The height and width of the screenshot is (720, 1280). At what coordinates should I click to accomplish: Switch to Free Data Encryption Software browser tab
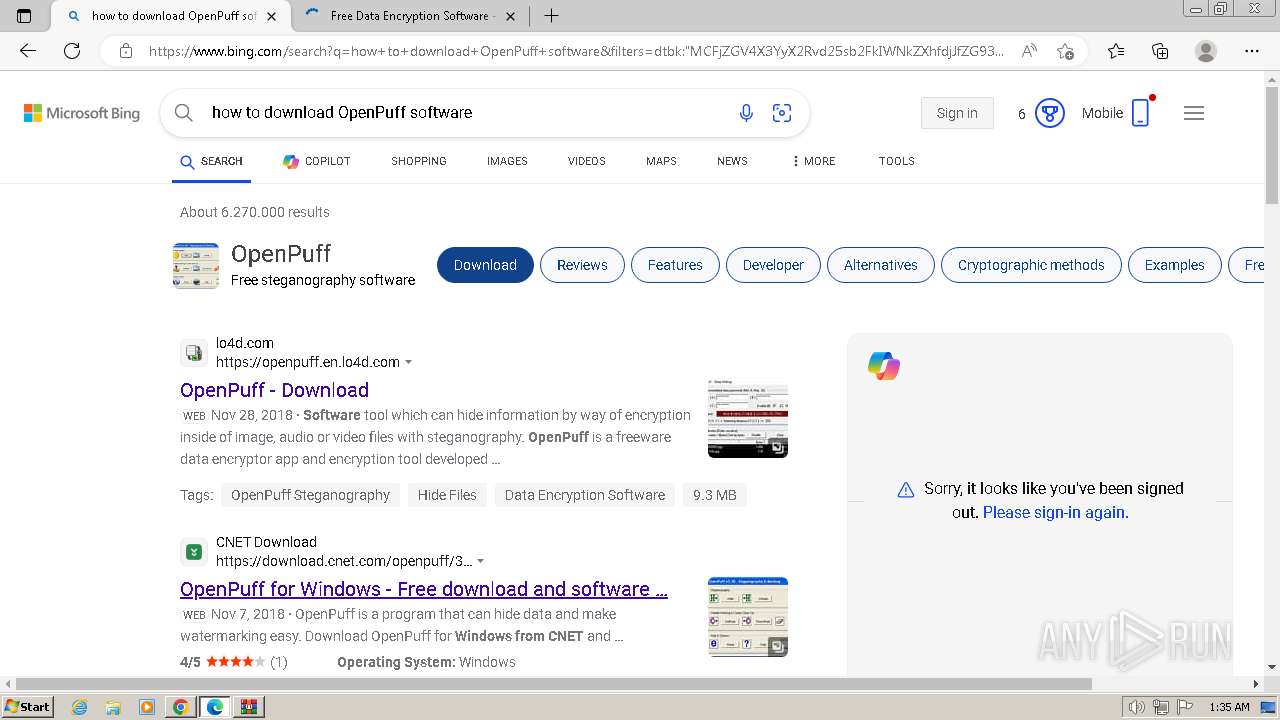pyautogui.click(x=411, y=16)
